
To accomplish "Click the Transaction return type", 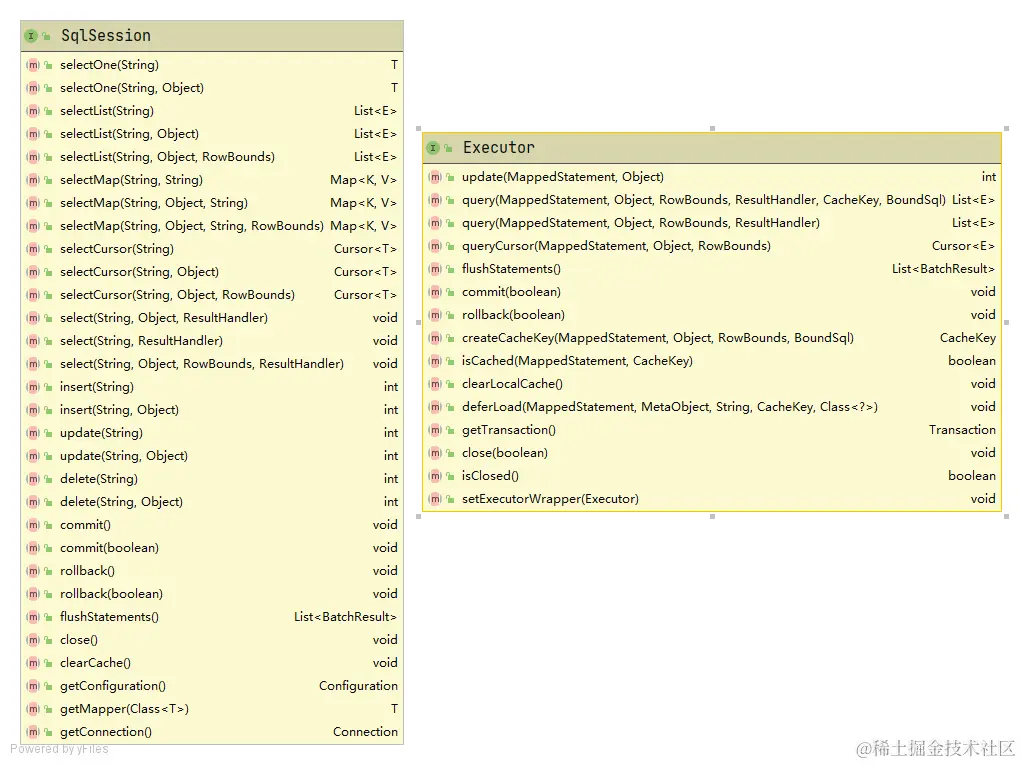I will click(962, 430).
